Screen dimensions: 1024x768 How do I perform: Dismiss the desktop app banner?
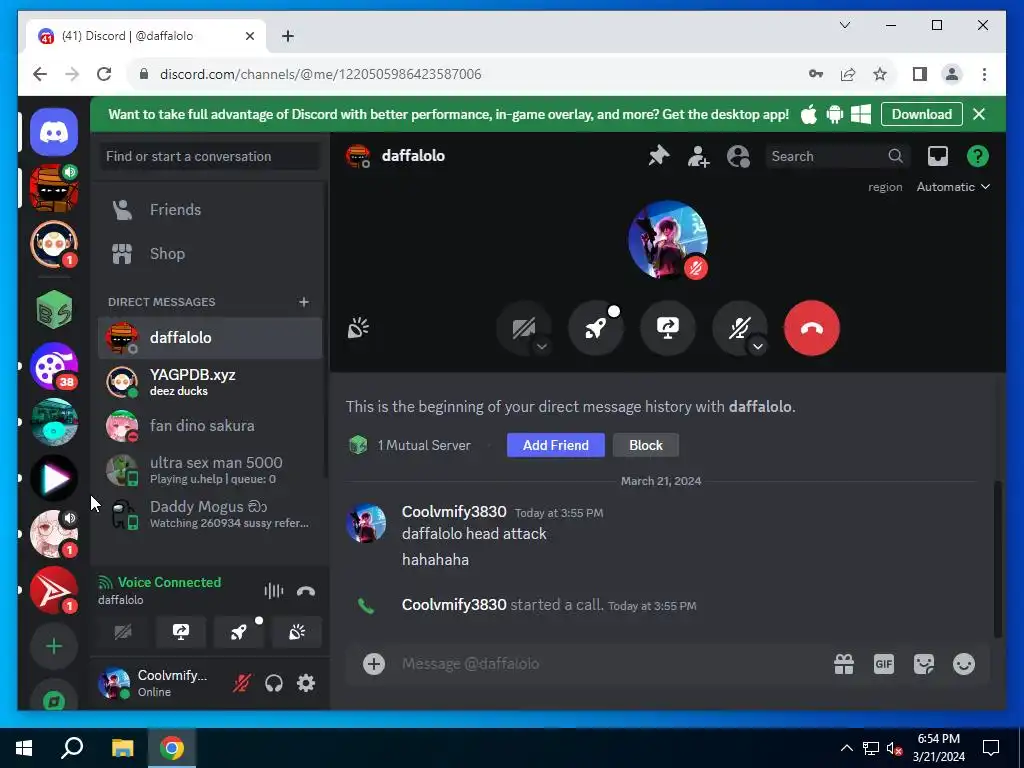pos(979,114)
